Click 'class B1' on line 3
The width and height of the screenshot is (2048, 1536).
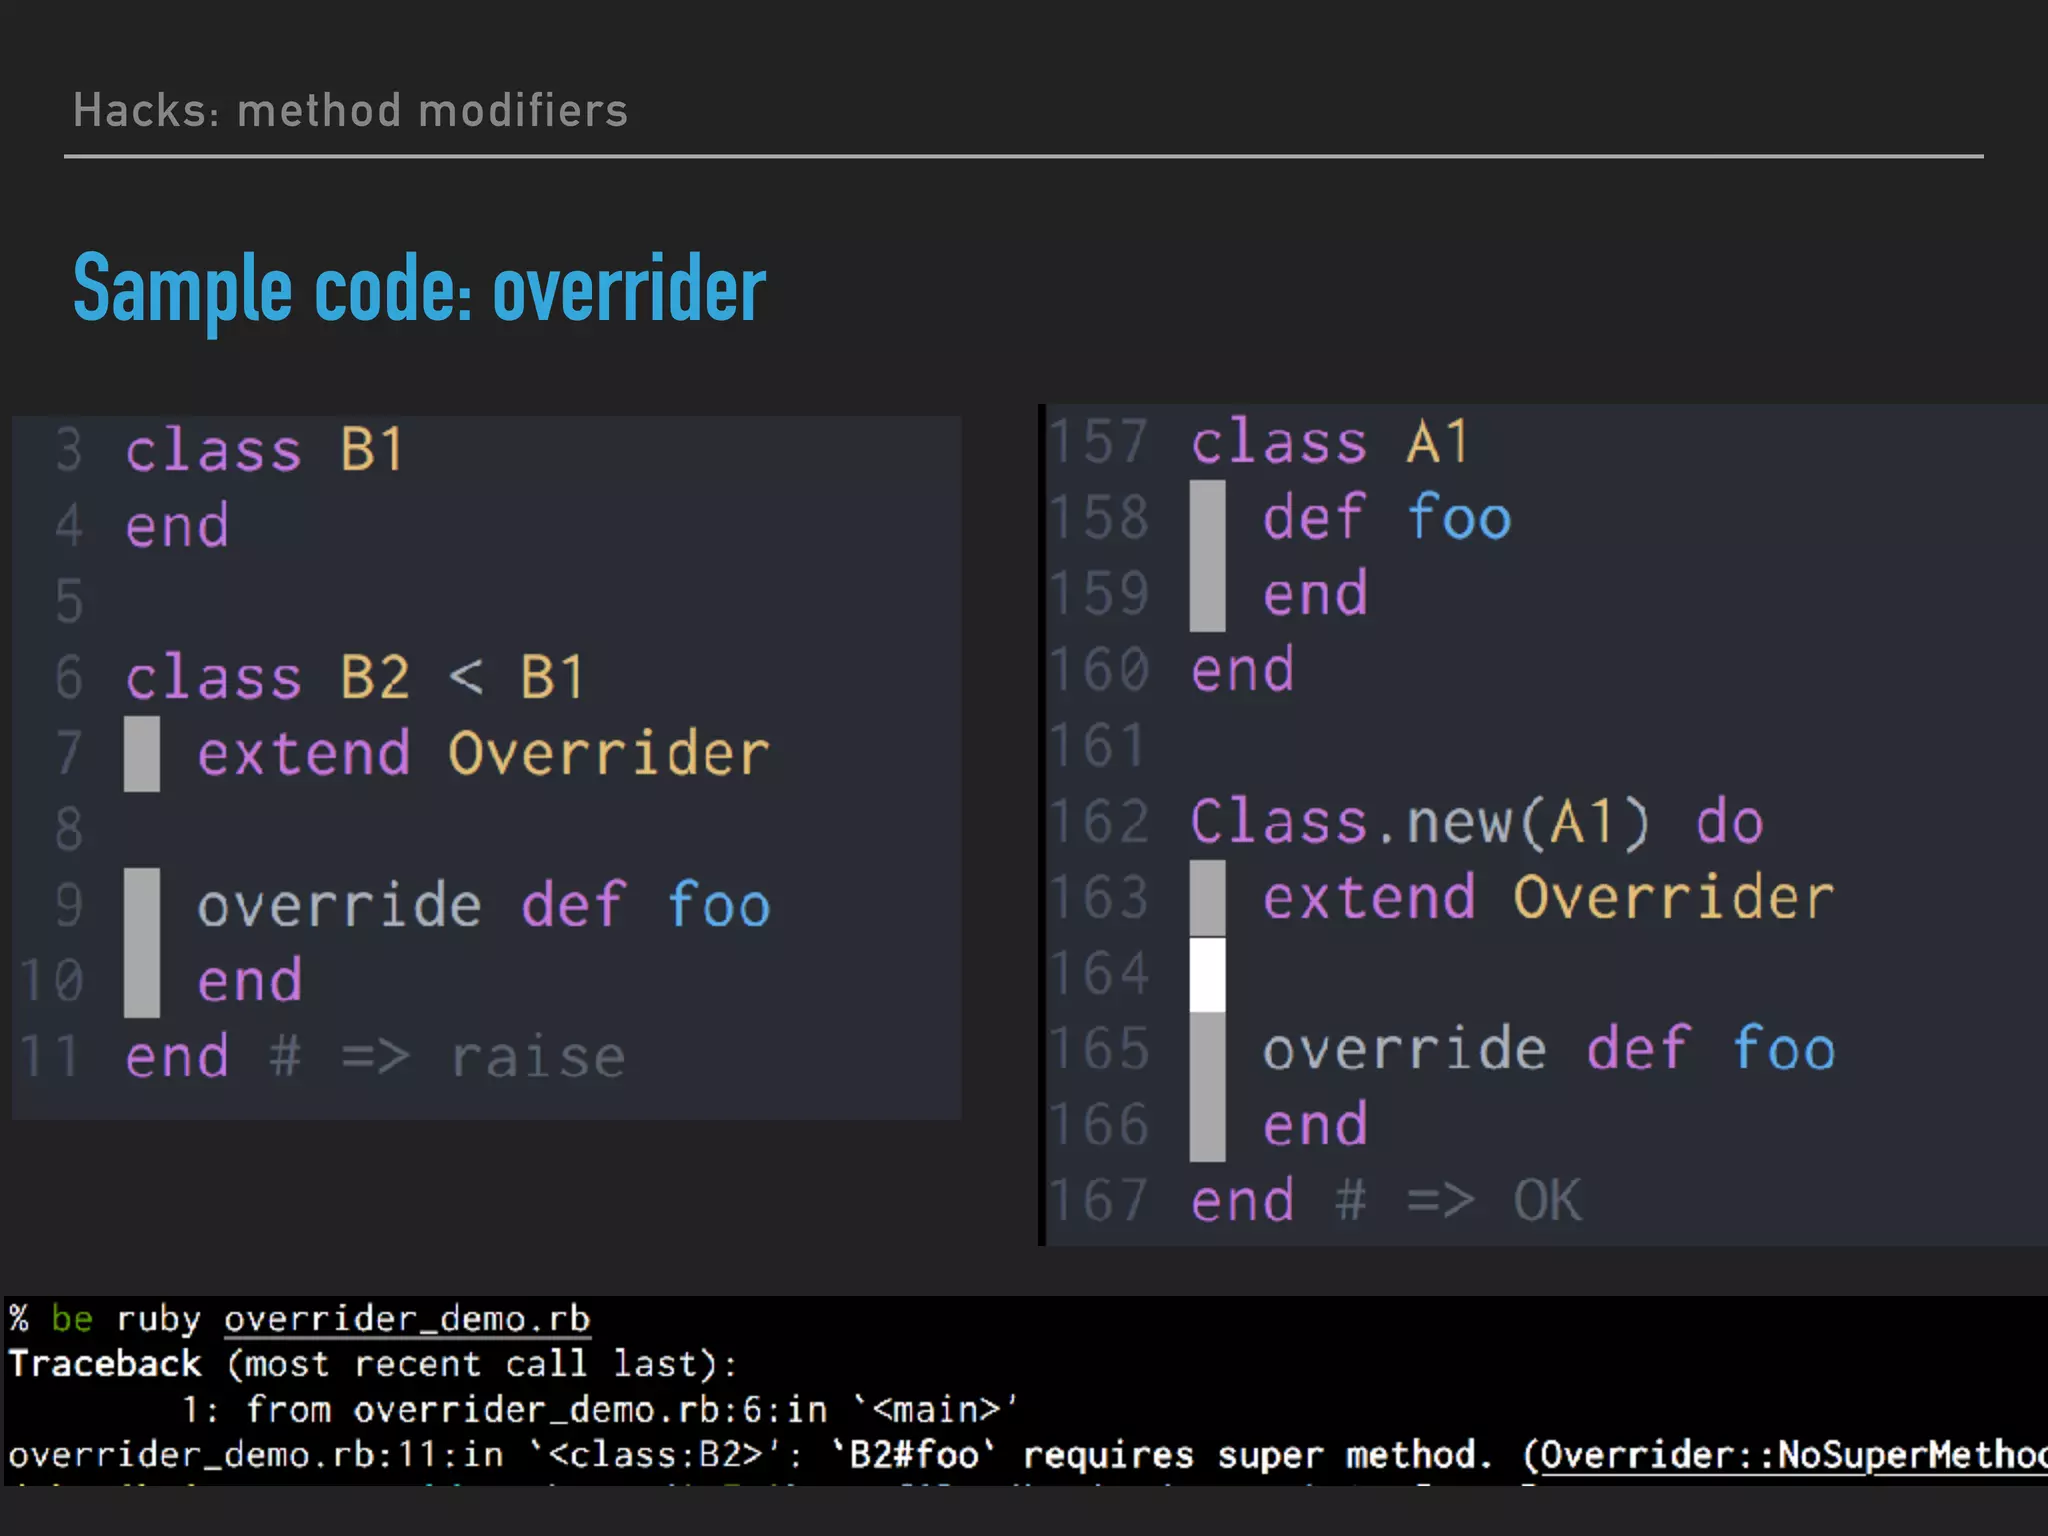264,449
